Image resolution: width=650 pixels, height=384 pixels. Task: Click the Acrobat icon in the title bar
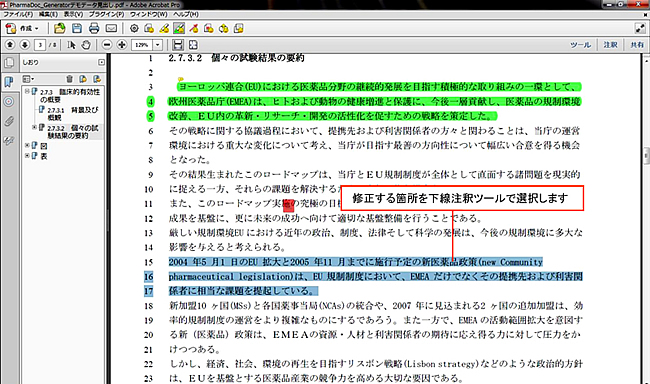4,5
